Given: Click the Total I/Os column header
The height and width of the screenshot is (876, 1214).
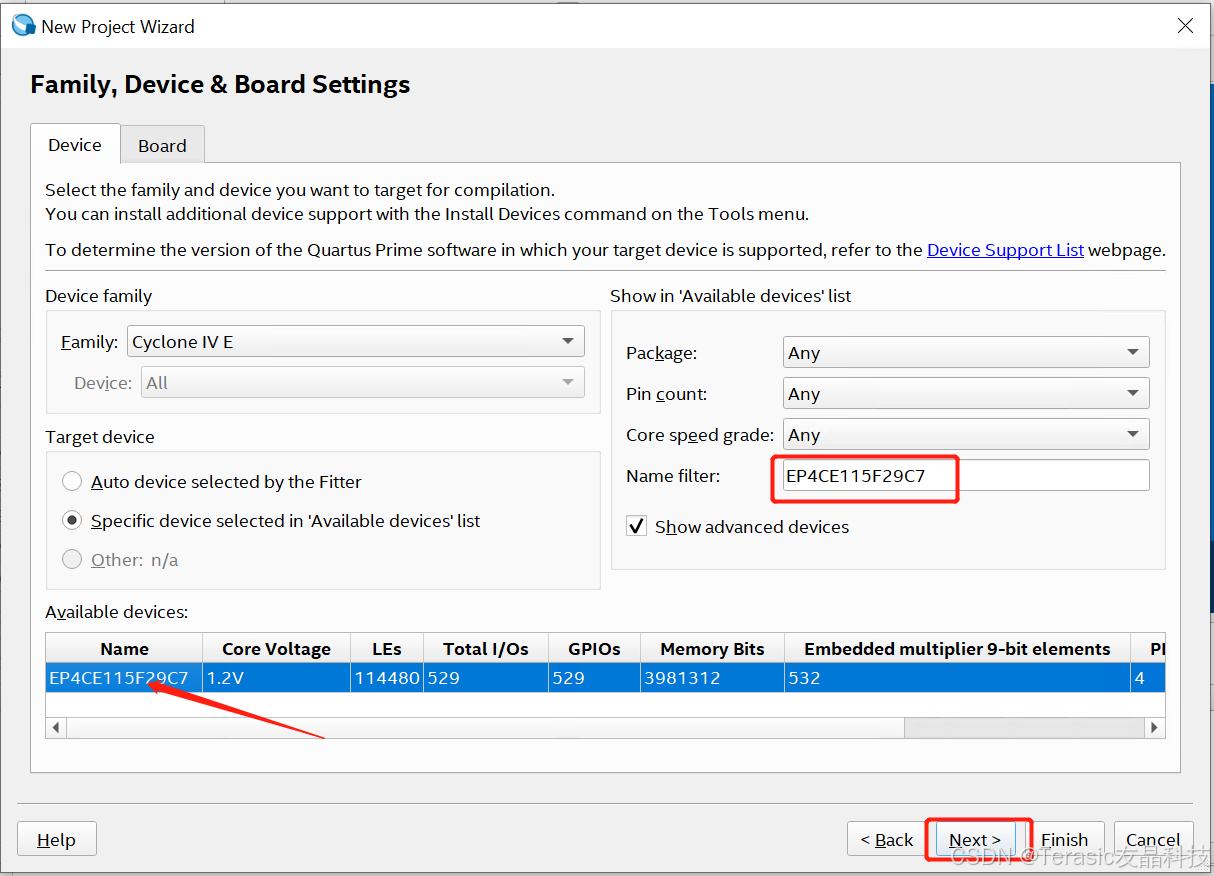Looking at the screenshot, I should (486, 648).
